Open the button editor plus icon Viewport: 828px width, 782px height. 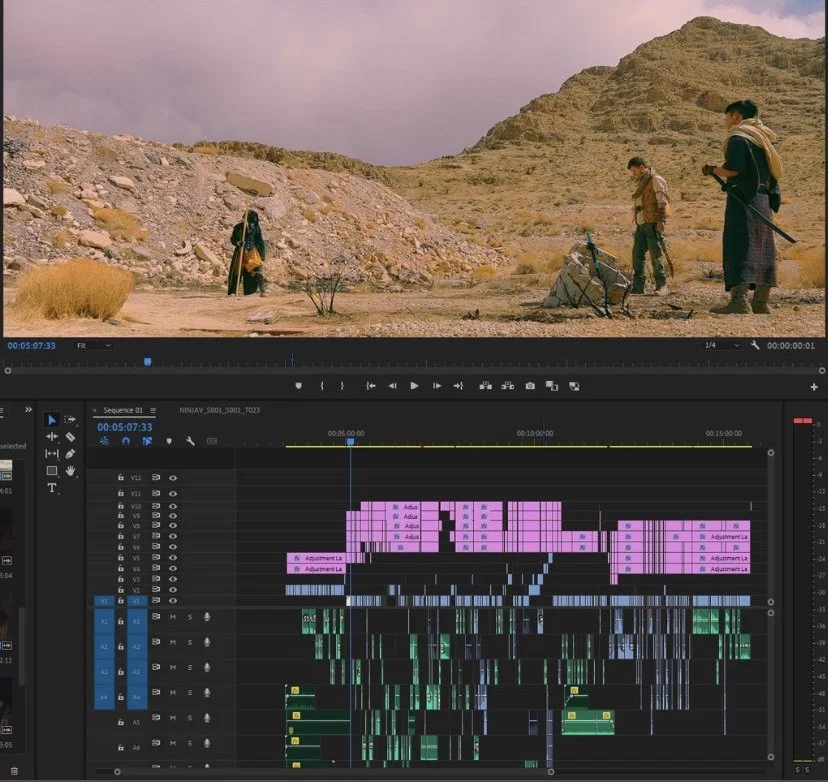tap(814, 387)
